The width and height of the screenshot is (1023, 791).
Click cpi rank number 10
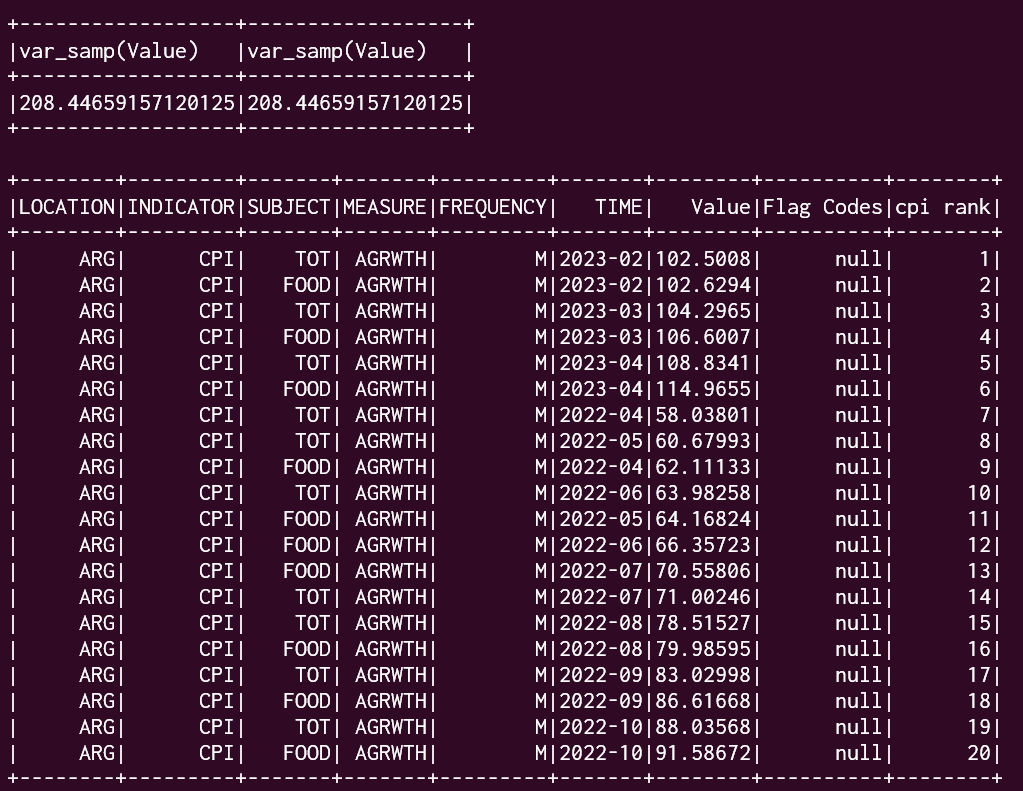978,493
